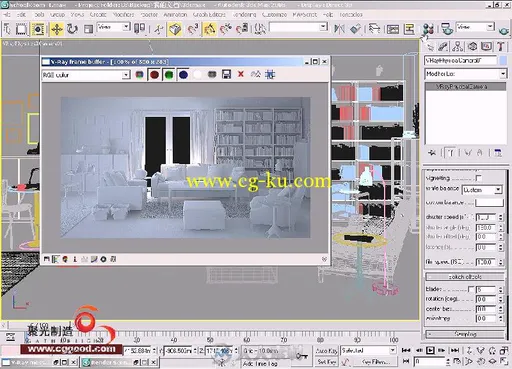Switch to the Utilities command panel tab
The width and height of the screenshot is (512, 369).
click(500, 47)
